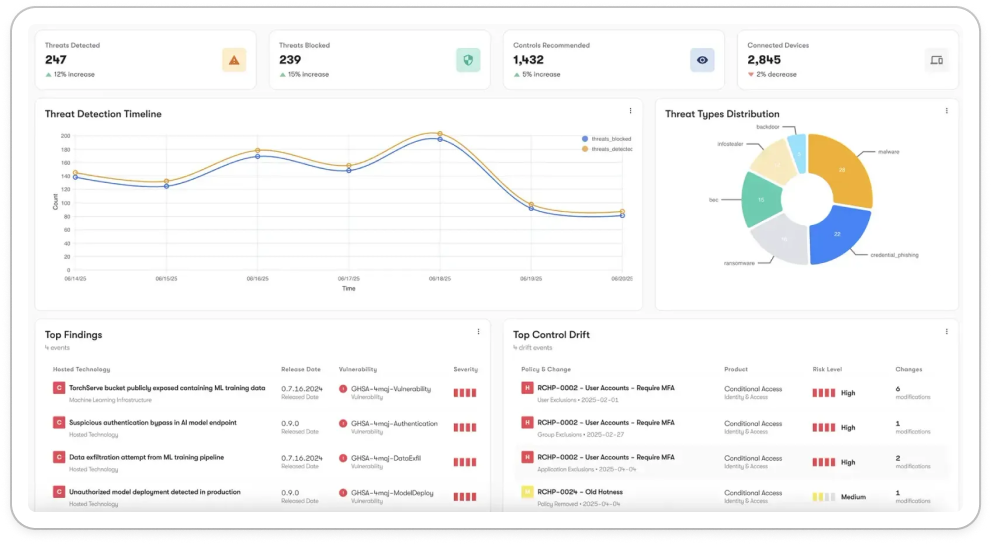
Task: Sort by Severity column header
Action: tap(465, 369)
